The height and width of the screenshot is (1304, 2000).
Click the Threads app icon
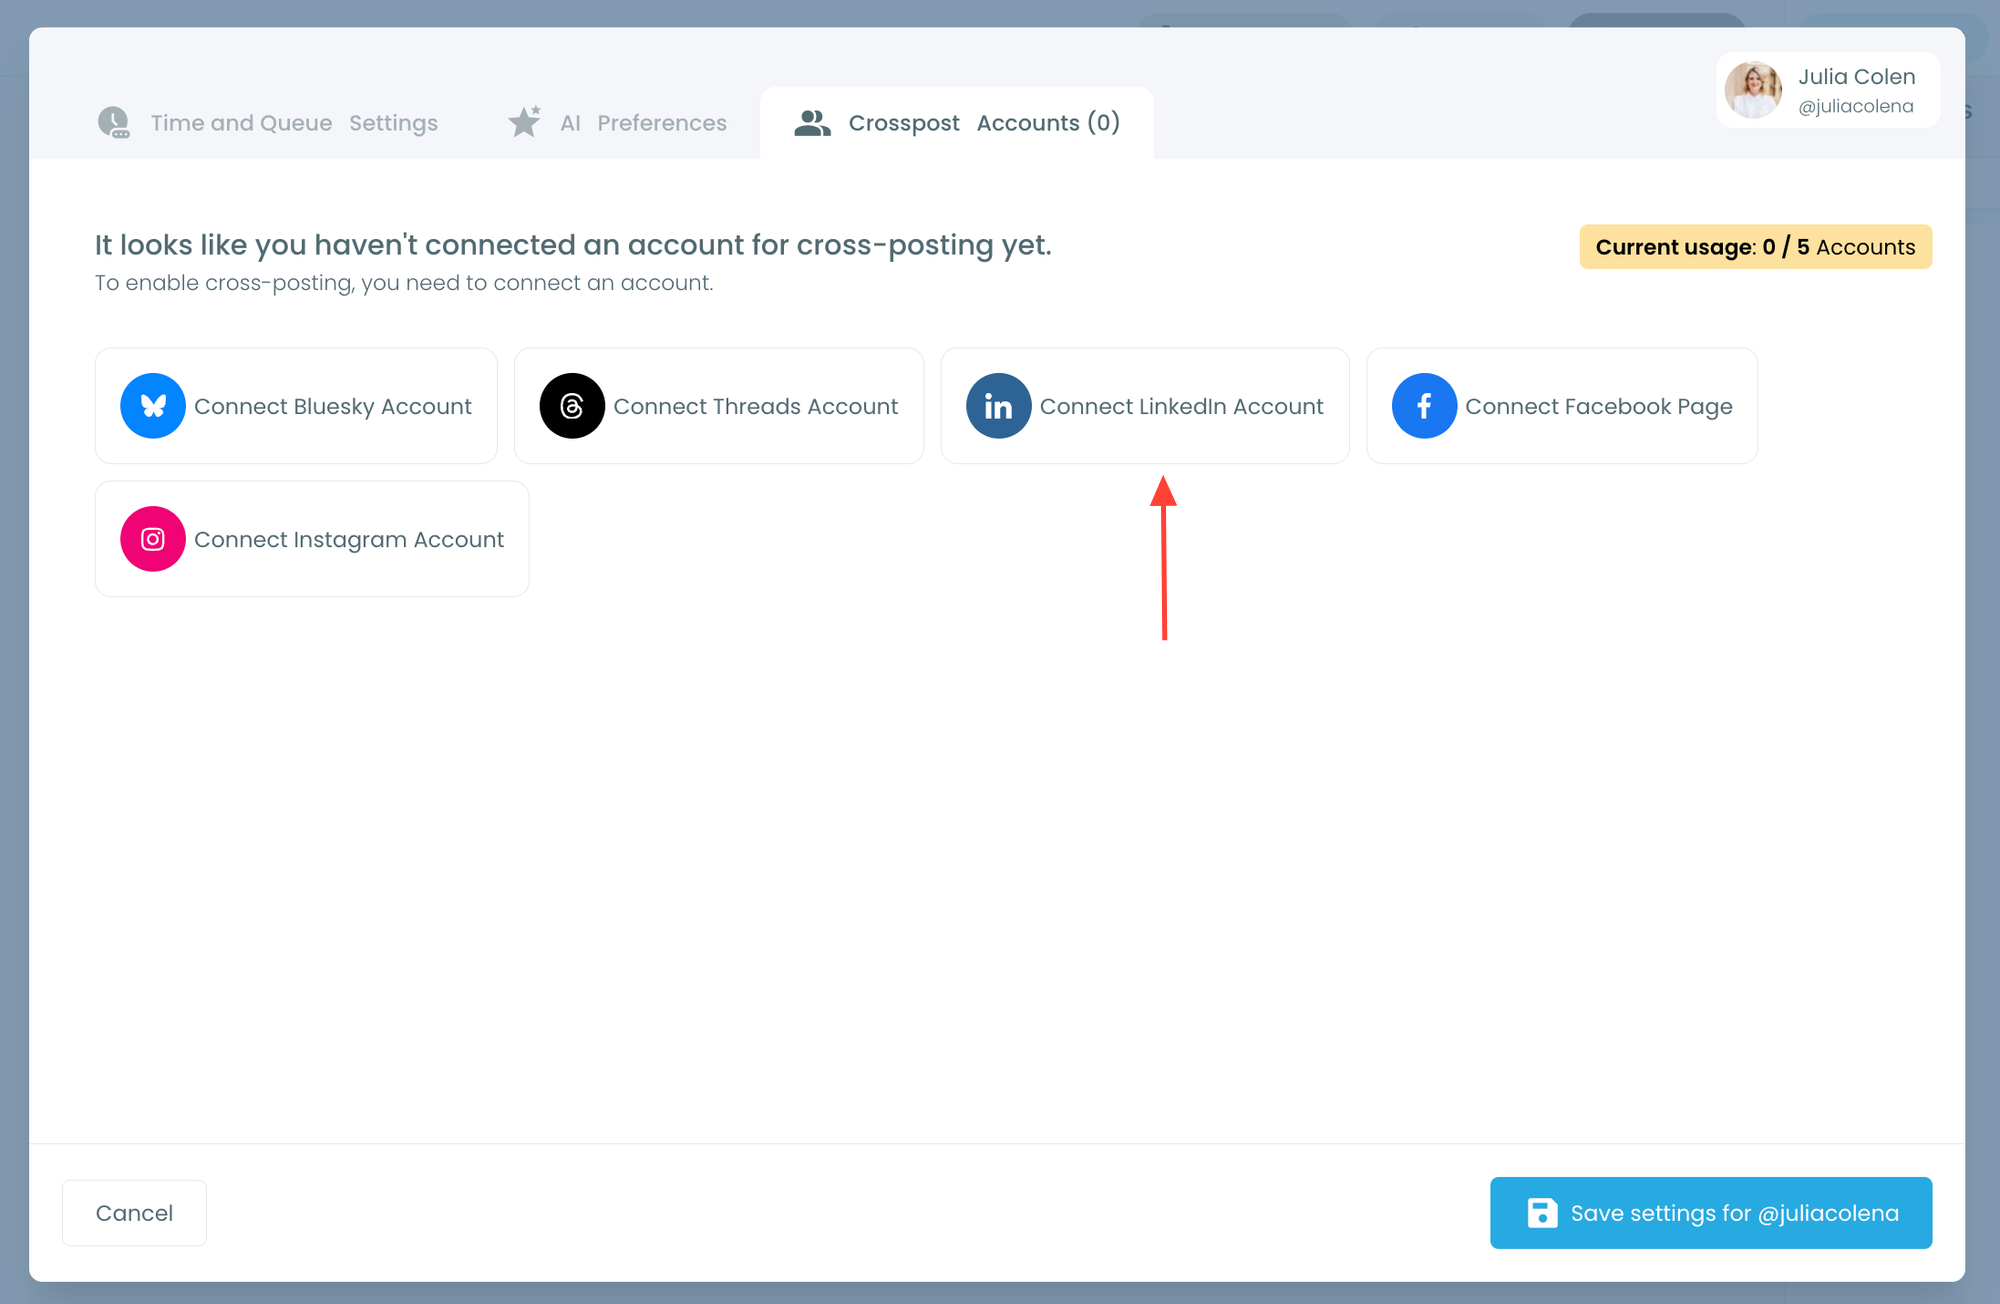(572, 406)
